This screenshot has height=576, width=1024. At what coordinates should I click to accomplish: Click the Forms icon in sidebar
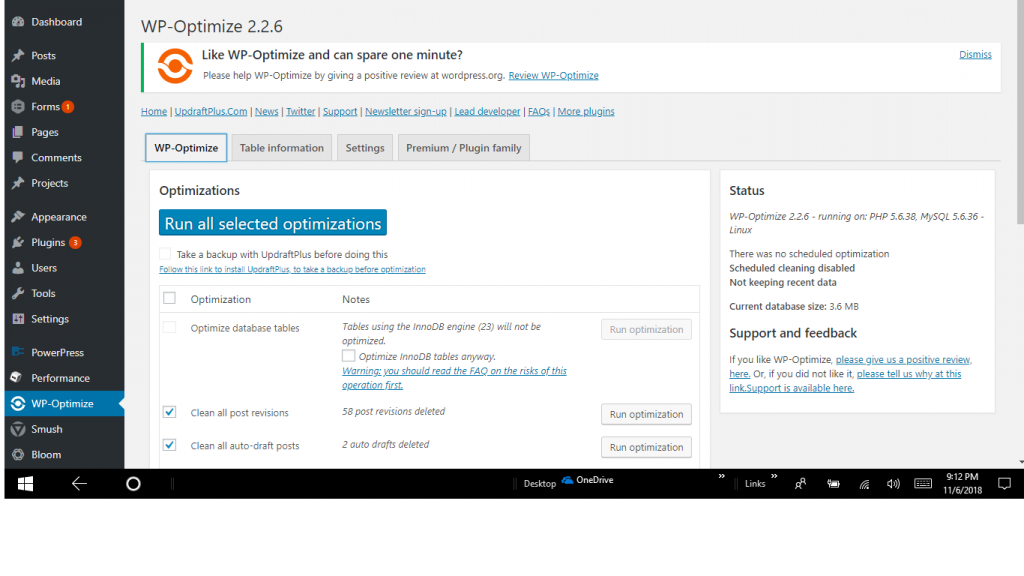(x=18, y=106)
